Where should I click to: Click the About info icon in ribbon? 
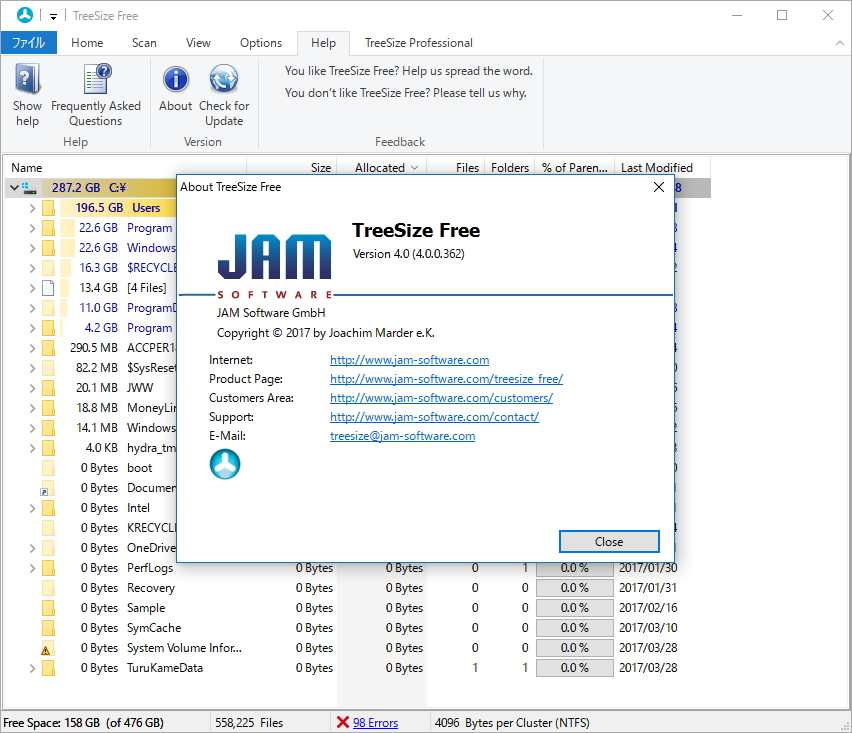176,79
